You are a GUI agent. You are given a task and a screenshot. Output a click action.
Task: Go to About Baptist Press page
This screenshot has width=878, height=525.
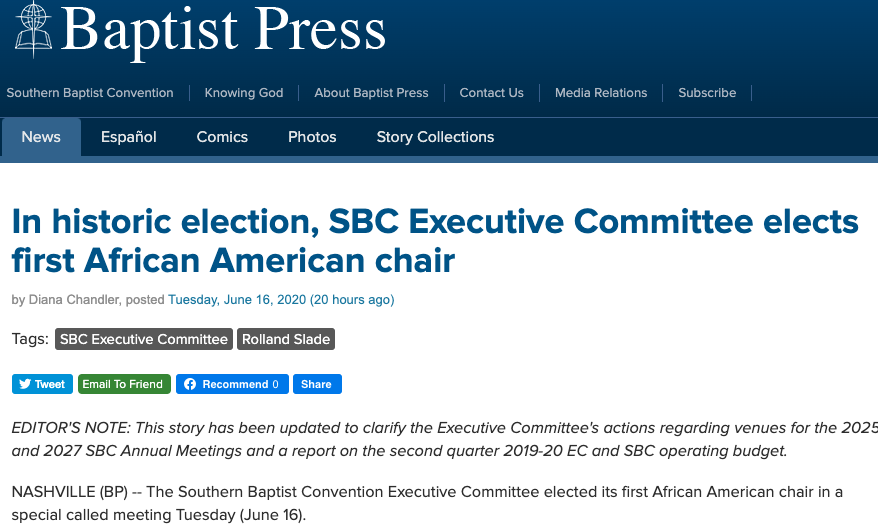click(371, 93)
